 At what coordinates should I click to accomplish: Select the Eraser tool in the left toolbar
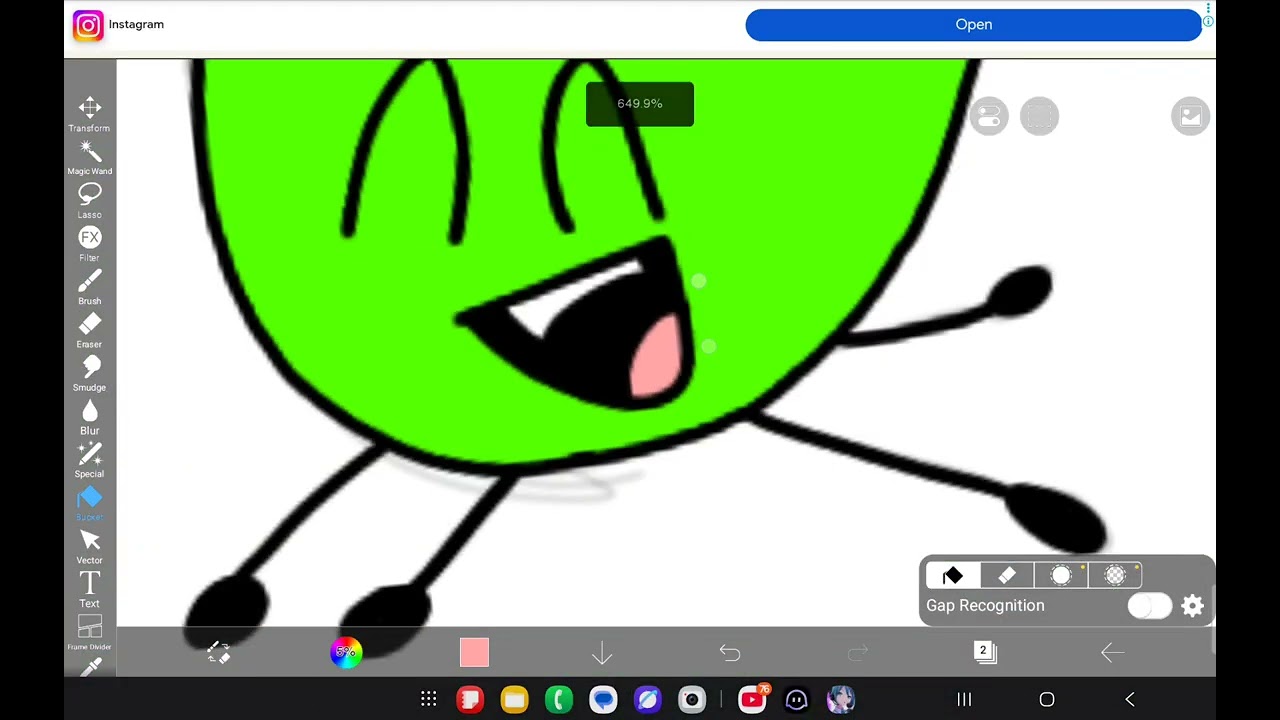90,330
